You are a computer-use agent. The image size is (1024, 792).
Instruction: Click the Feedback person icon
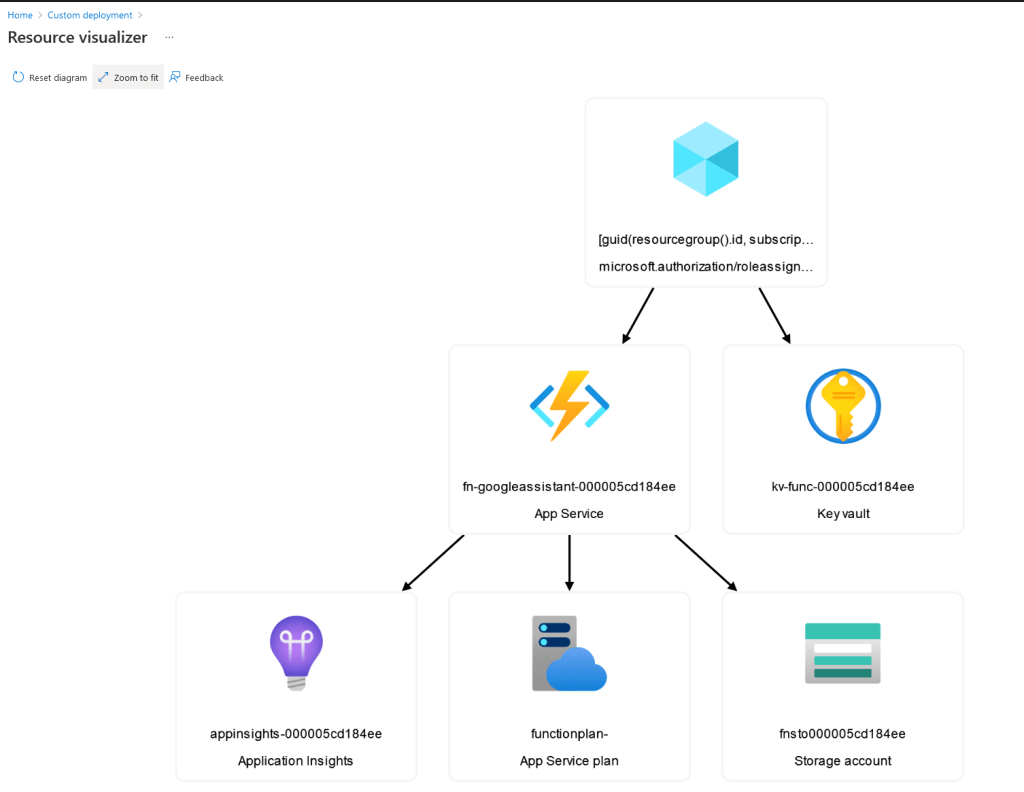[175, 77]
